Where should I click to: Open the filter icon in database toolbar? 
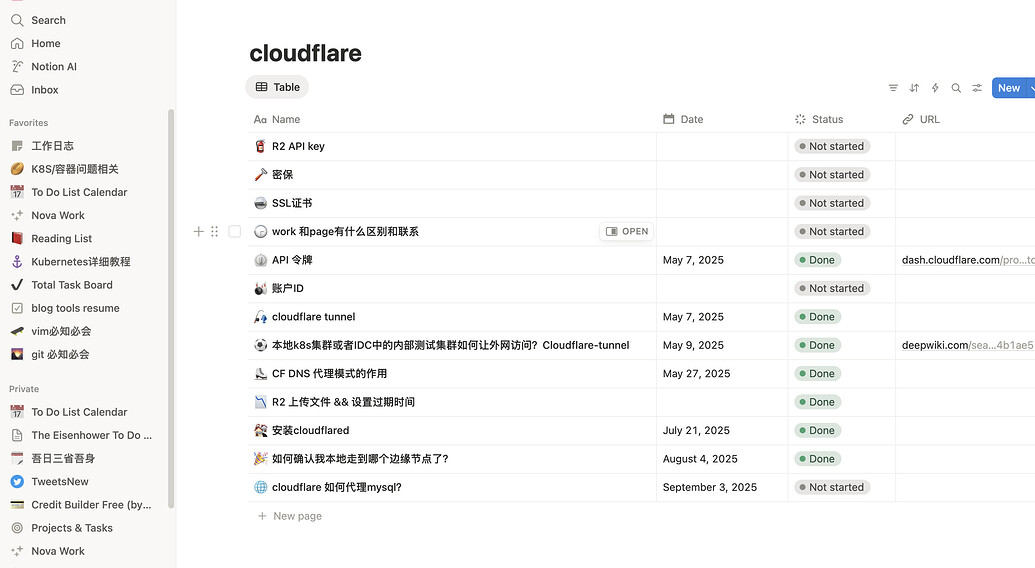pos(893,88)
